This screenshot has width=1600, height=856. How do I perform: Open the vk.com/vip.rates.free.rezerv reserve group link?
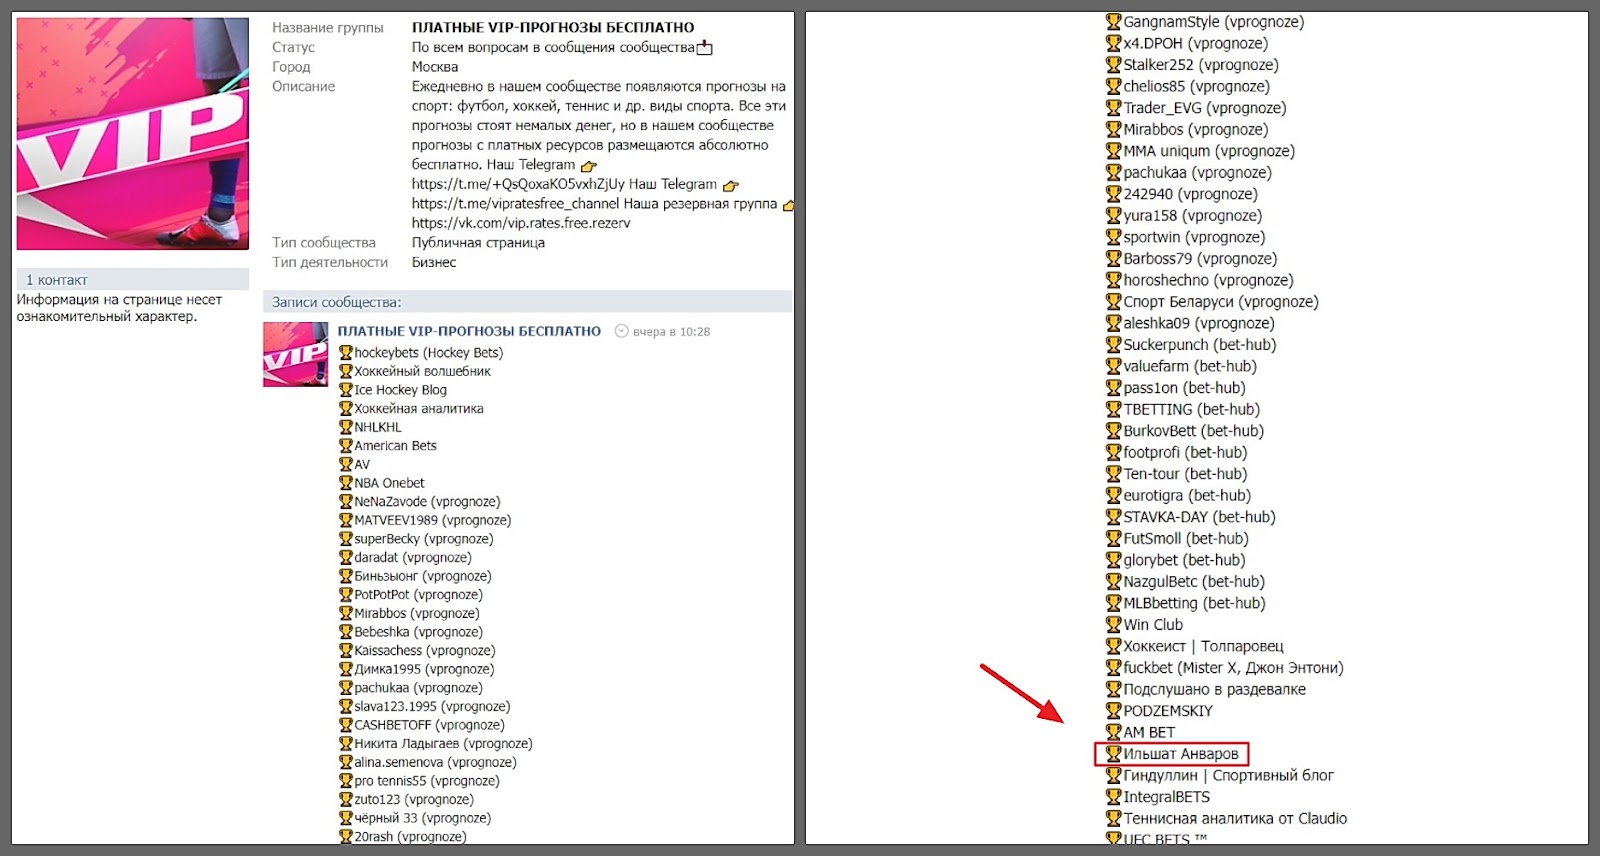pos(520,223)
